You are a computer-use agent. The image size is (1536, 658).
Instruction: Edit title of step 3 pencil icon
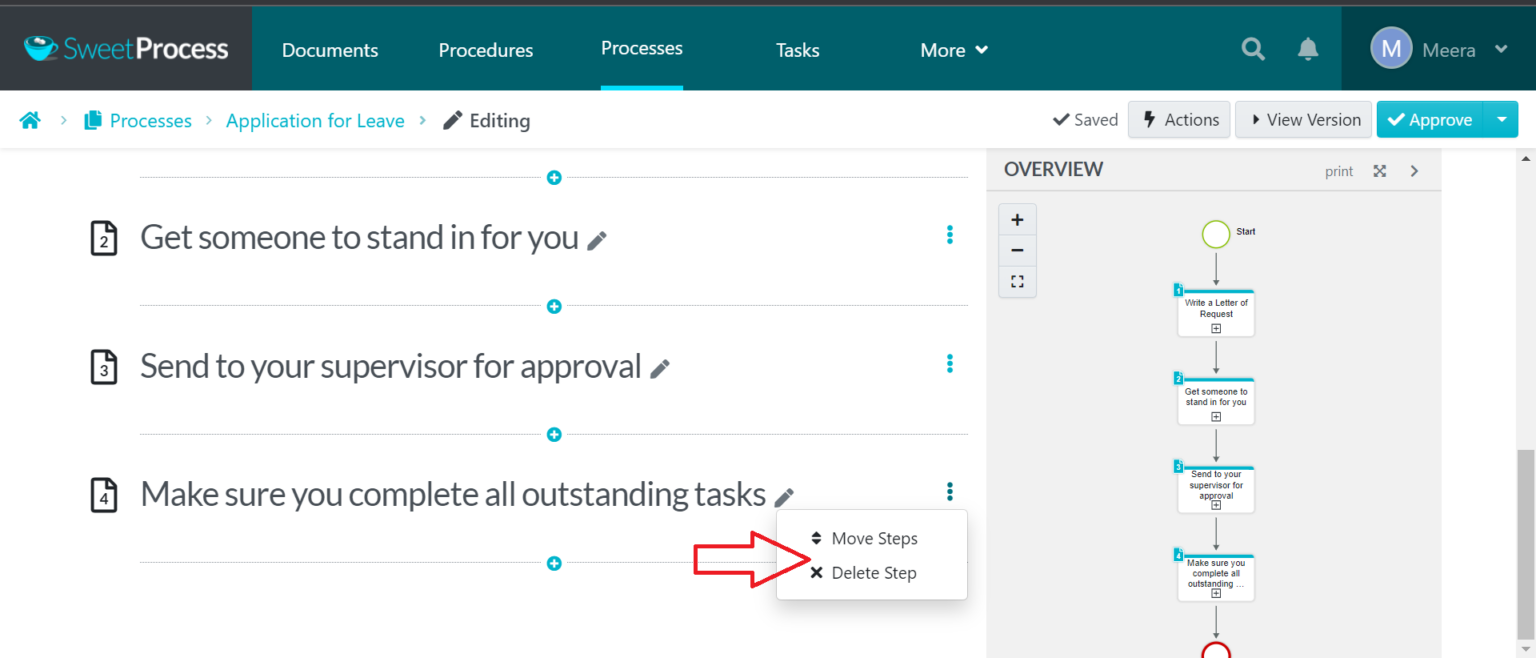(x=660, y=369)
